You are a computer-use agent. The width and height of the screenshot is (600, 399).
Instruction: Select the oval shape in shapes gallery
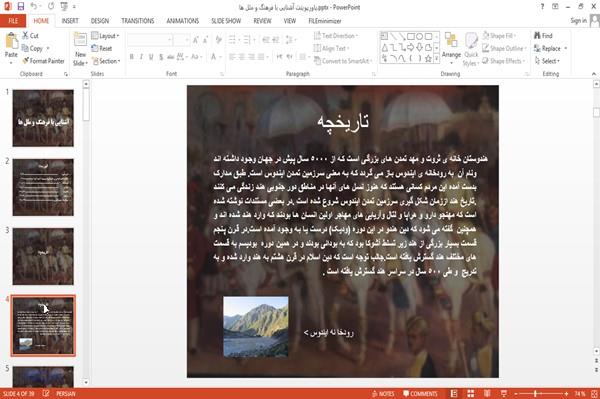tap(420, 36)
